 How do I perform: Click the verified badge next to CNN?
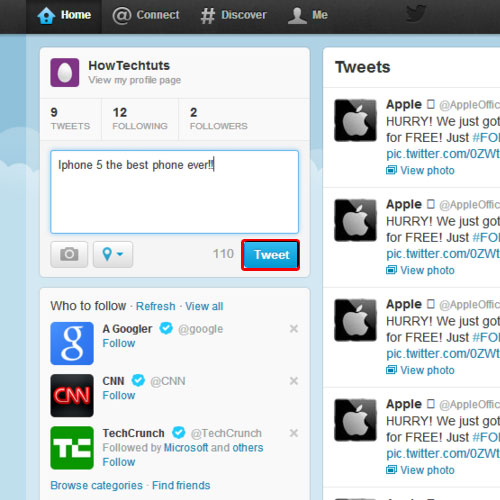[138, 380]
